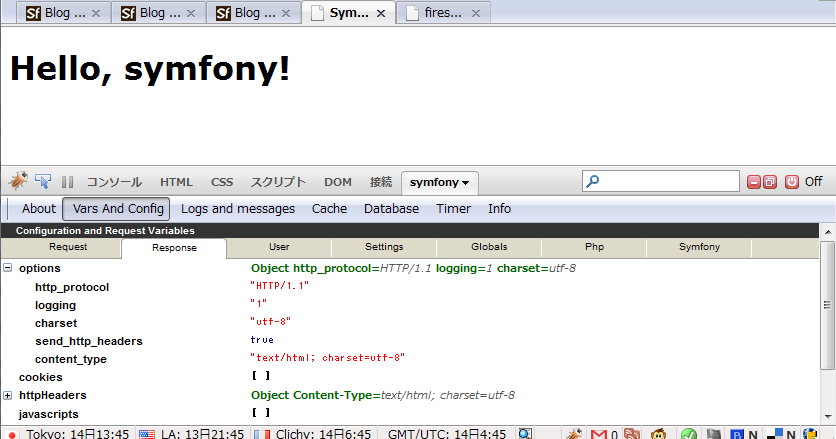Open the HTML panel tab

coord(176,182)
